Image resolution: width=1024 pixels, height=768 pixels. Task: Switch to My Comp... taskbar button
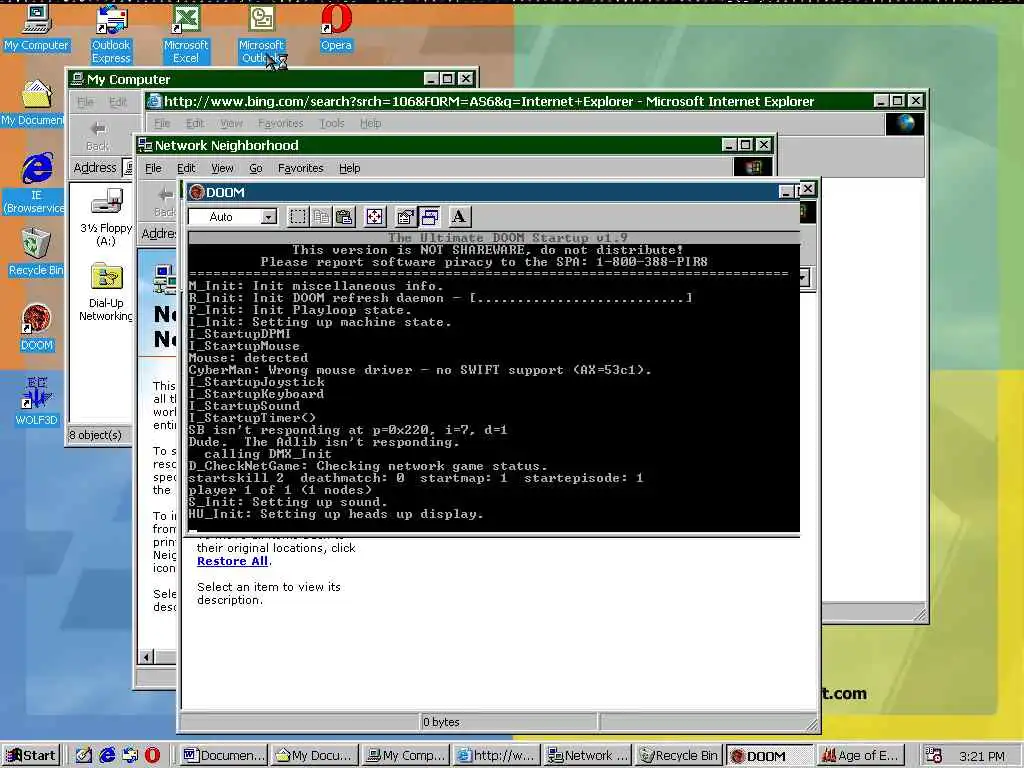[x=405, y=755]
